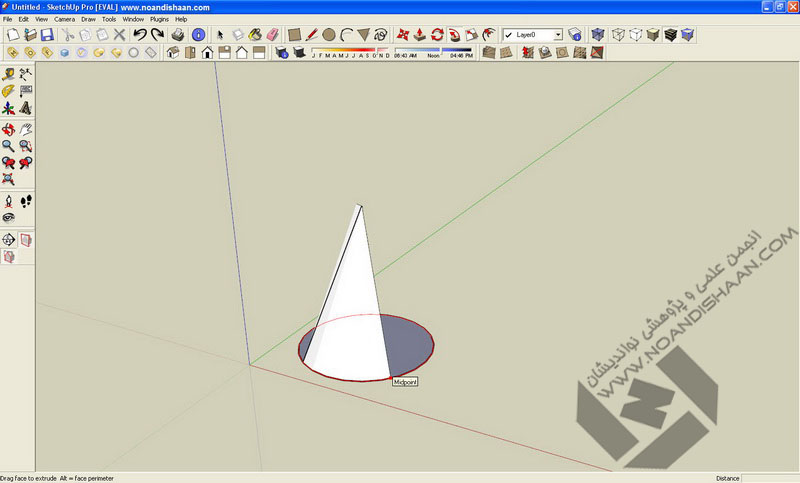Click the Undo button

click(x=141, y=35)
